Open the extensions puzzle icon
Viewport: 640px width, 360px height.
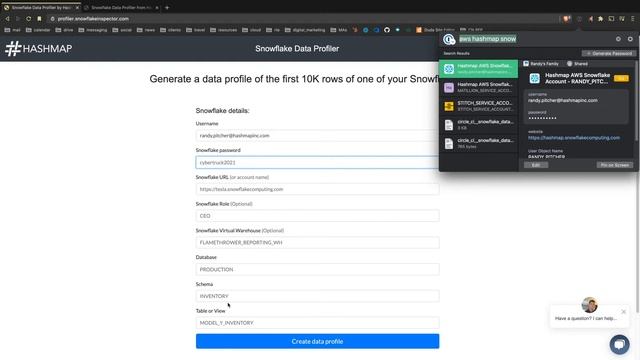600,19
